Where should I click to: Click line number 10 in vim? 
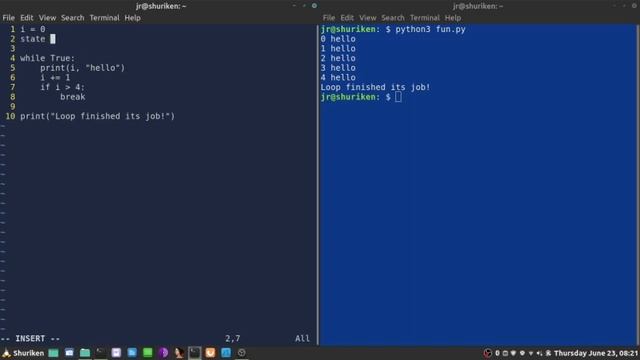tap(10, 116)
